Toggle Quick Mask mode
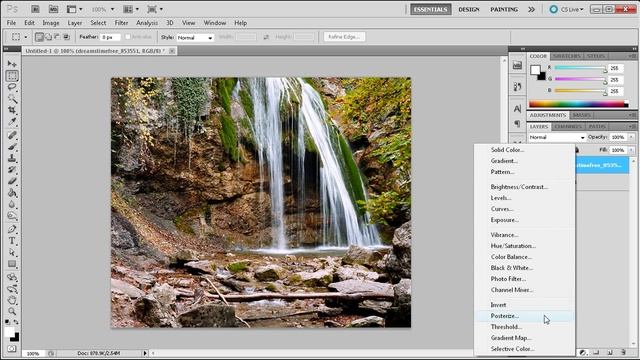This screenshot has height=360, width=640. [x=12, y=349]
